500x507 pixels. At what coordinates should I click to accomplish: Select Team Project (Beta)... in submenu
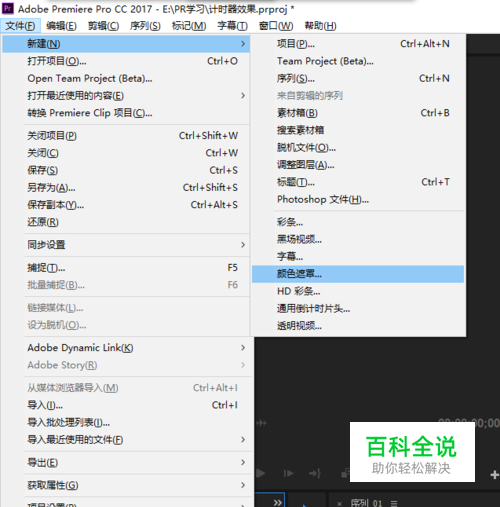pos(358,61)
